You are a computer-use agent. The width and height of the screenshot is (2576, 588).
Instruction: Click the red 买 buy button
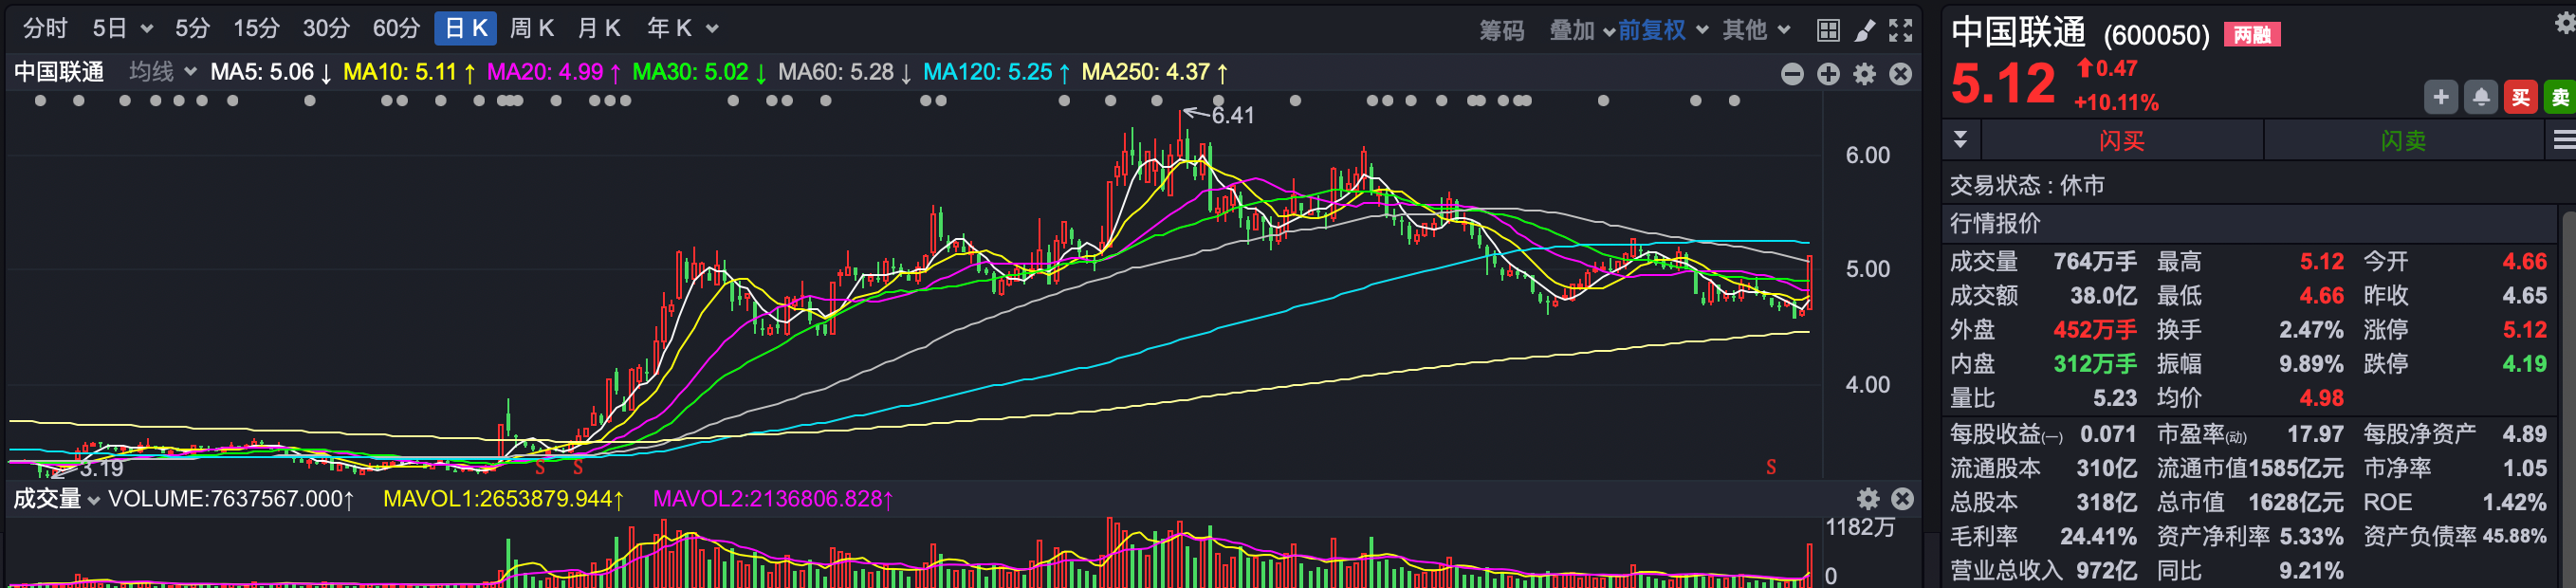2521,97
